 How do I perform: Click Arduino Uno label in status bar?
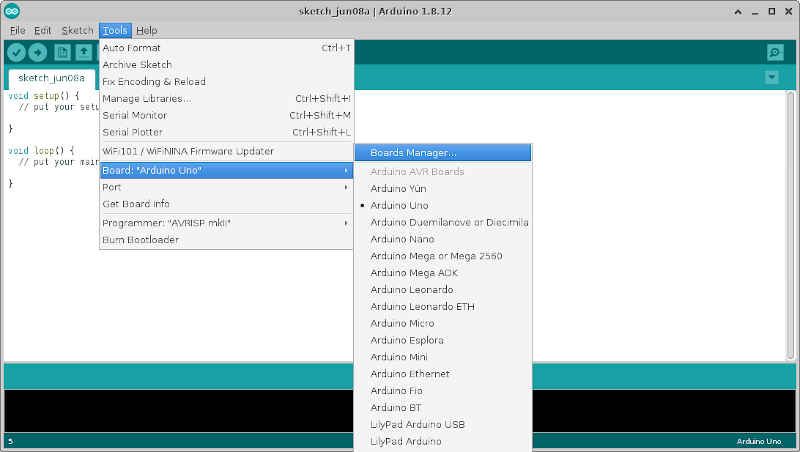[x=759, y=441]
